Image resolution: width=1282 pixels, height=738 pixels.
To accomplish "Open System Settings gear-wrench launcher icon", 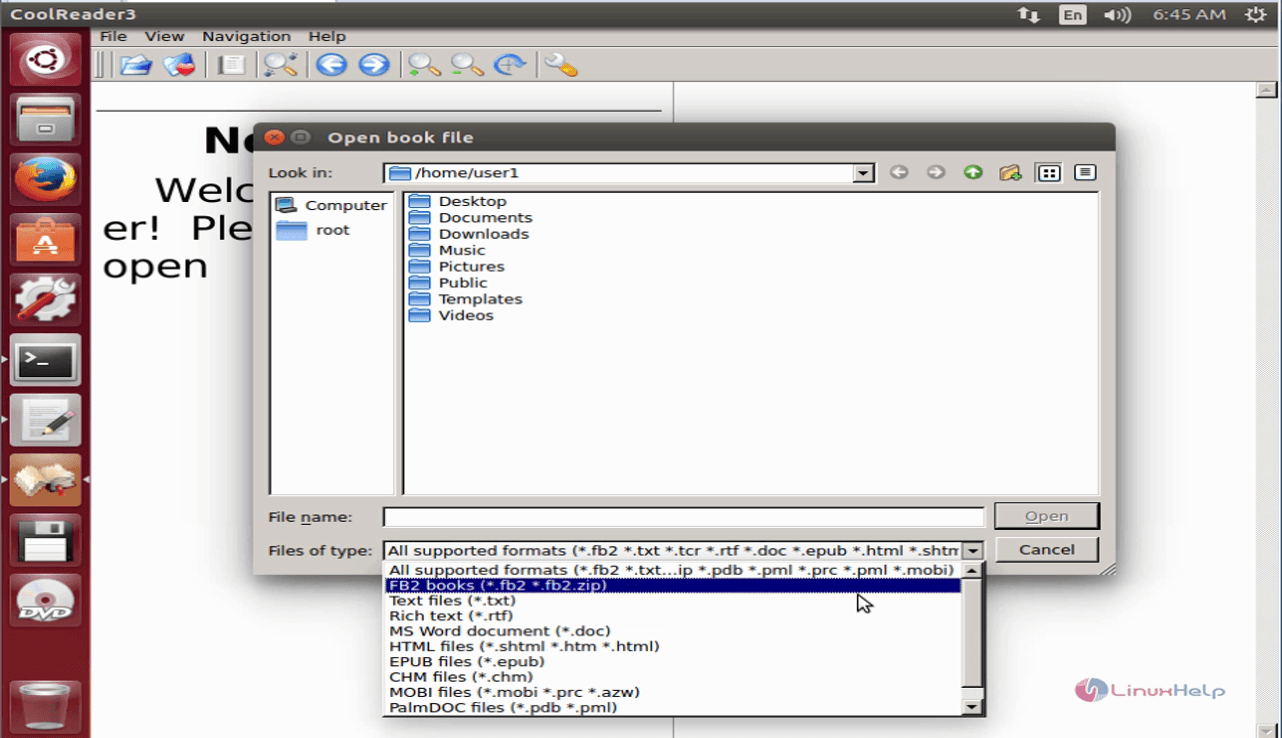I will pos(45,301).
